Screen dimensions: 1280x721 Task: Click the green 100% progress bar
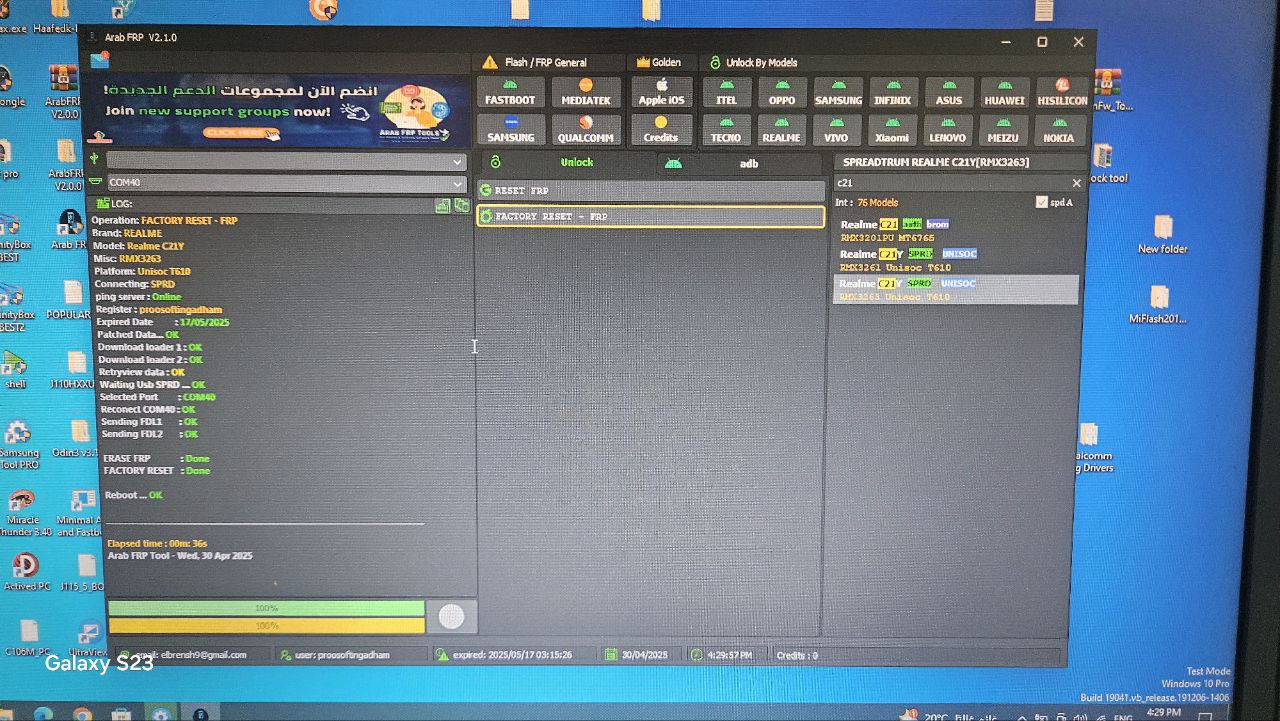click(266, 608)
